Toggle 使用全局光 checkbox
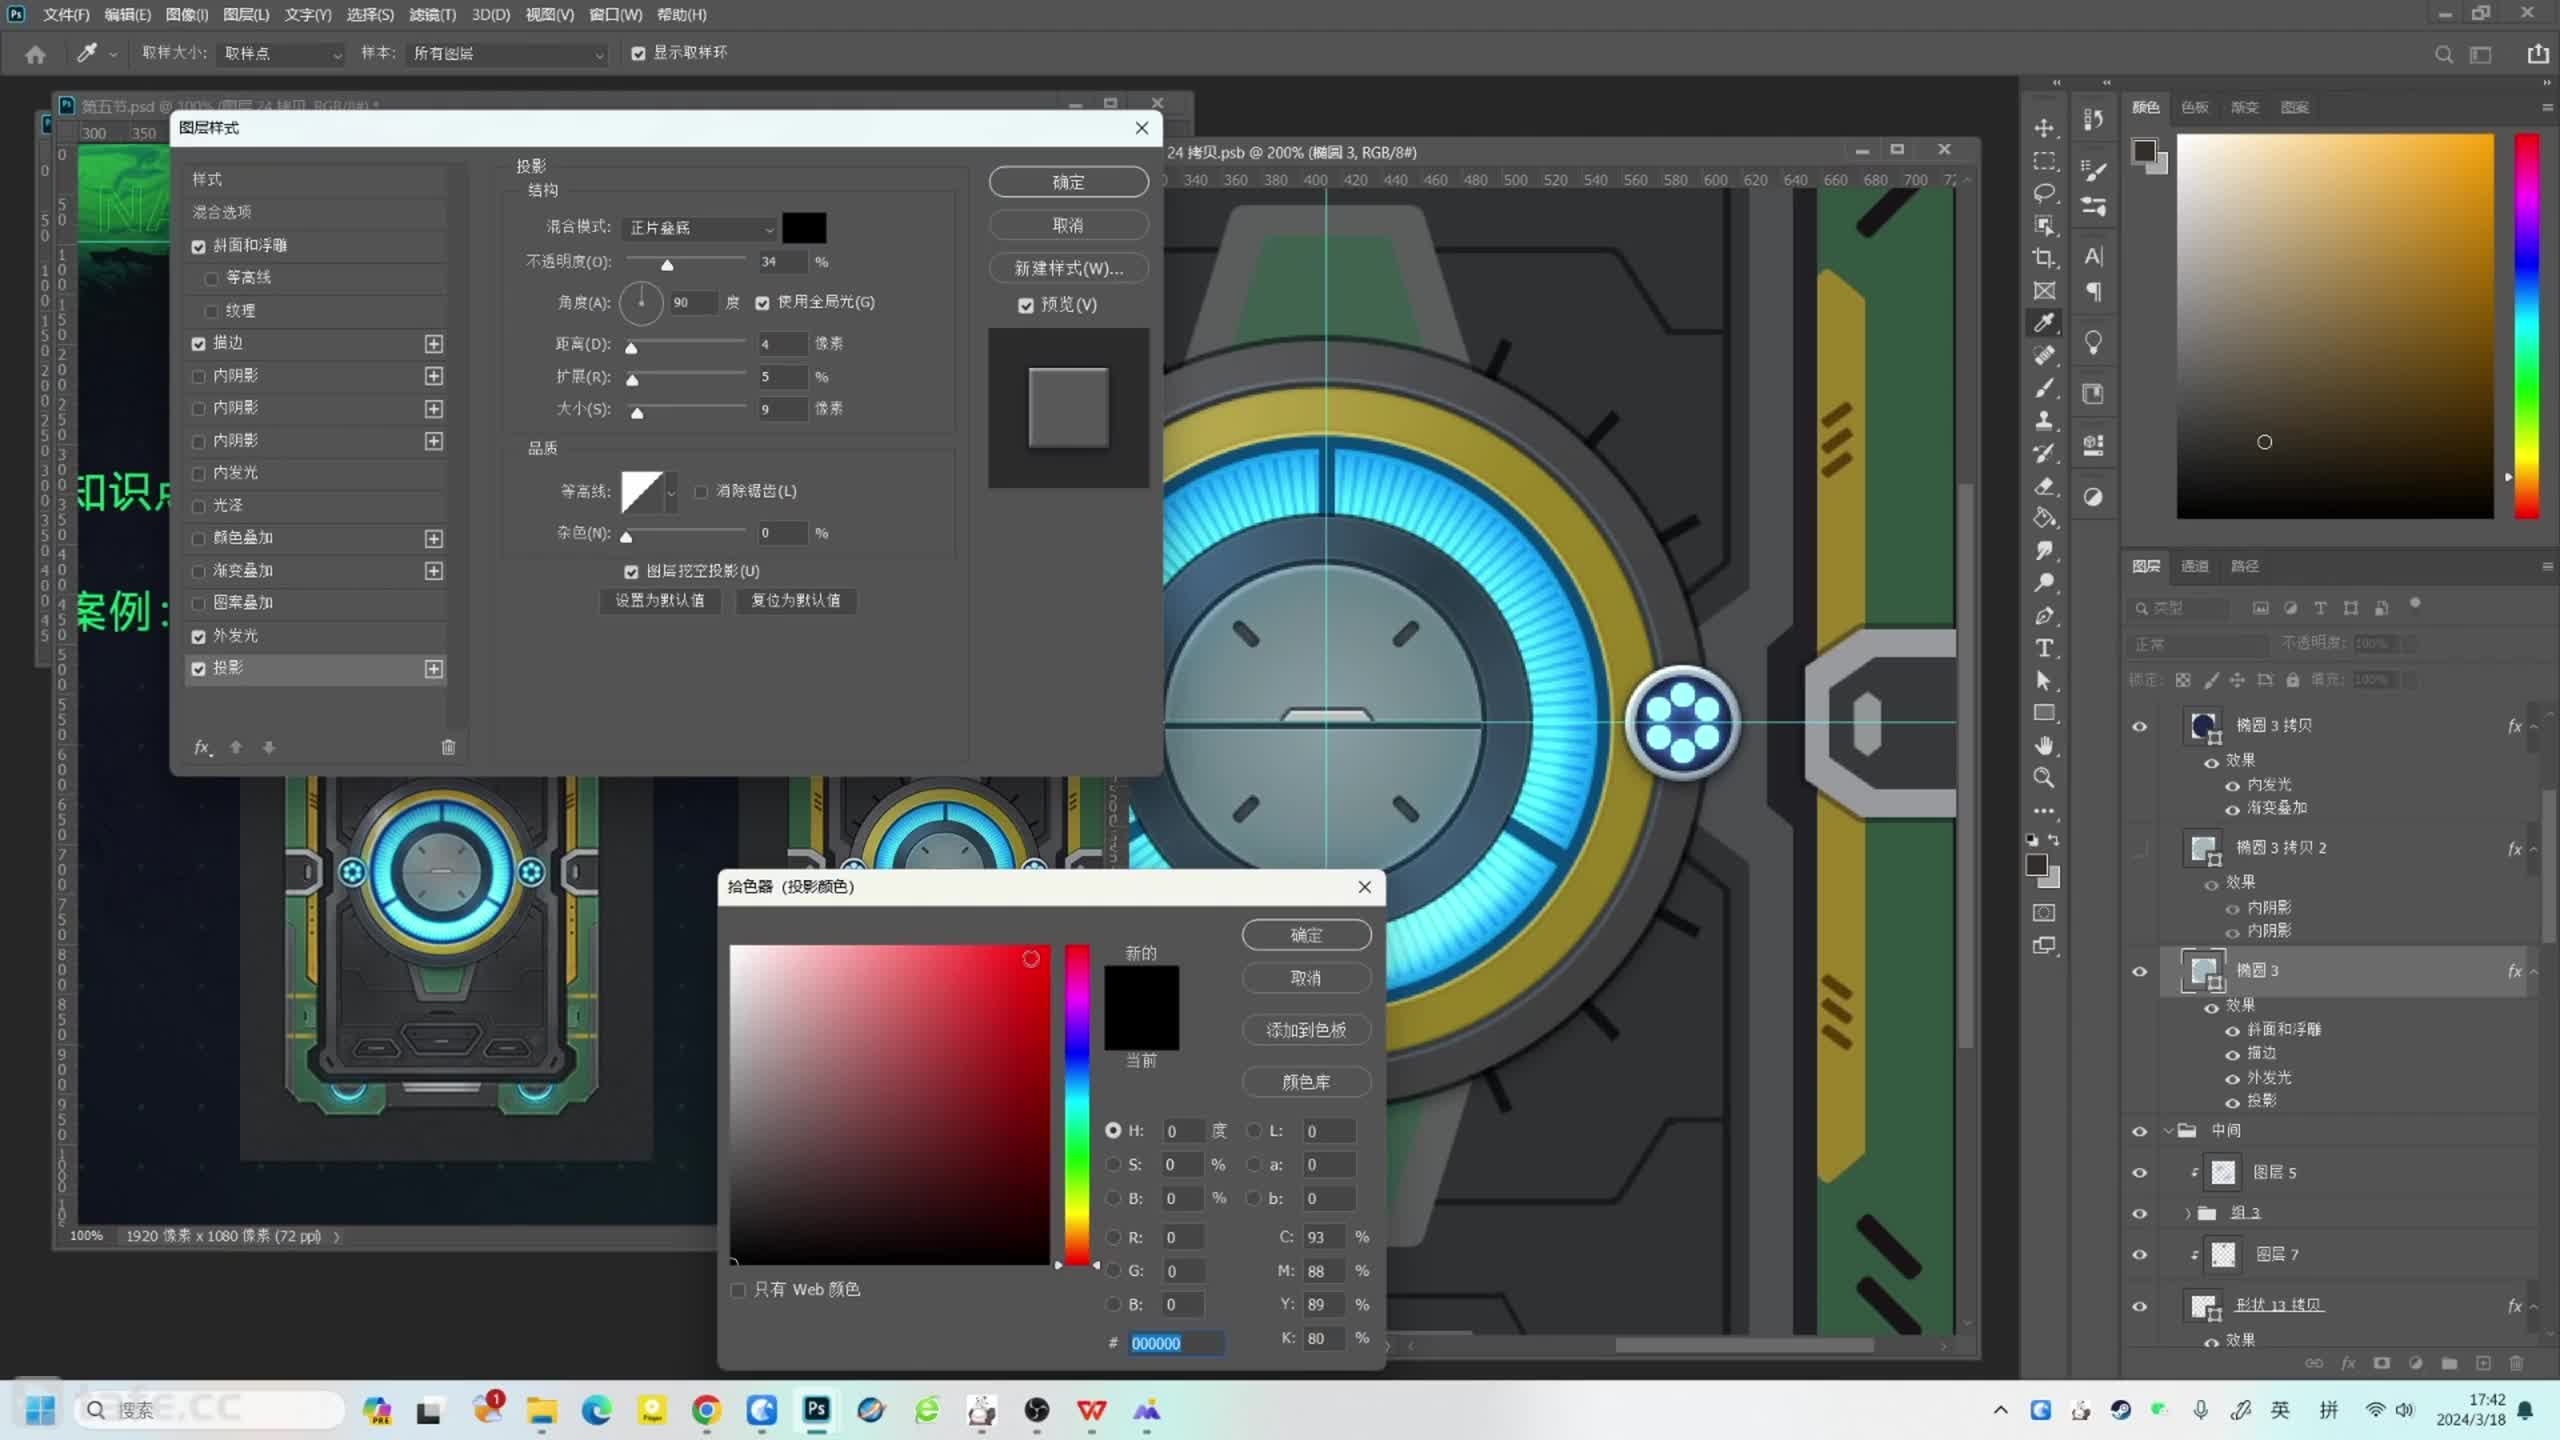2560x1440 pixels. point(763,303)
